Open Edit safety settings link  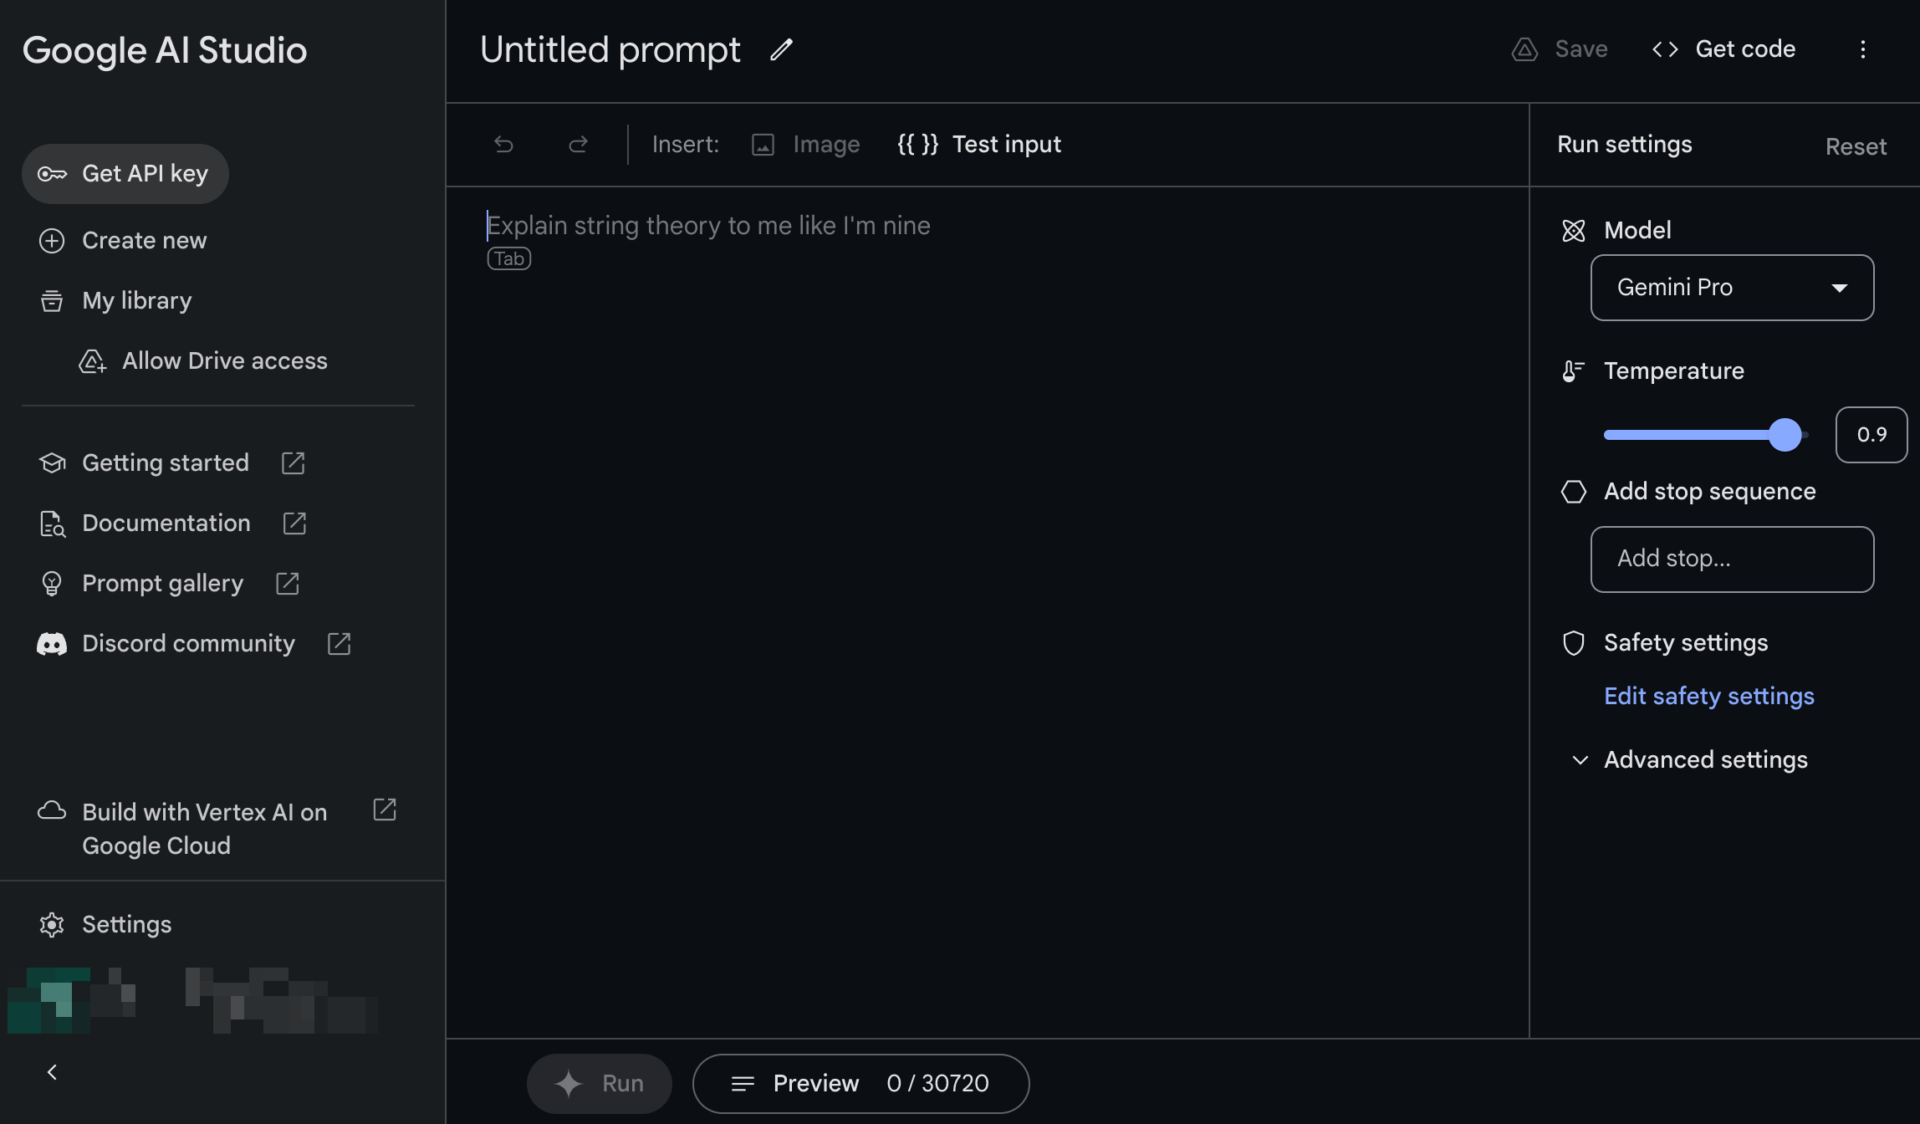[x=1708, y=696]
